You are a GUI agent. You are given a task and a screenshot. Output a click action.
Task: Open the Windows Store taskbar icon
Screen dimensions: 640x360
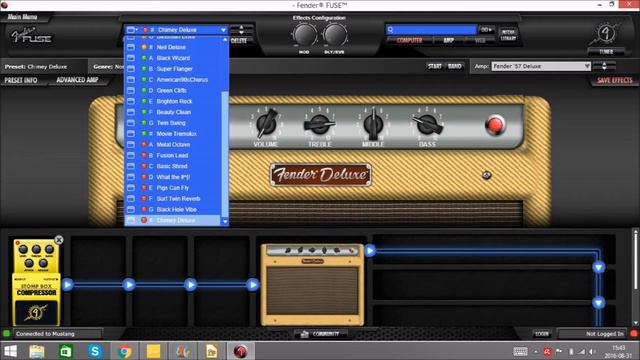(66, 351)
